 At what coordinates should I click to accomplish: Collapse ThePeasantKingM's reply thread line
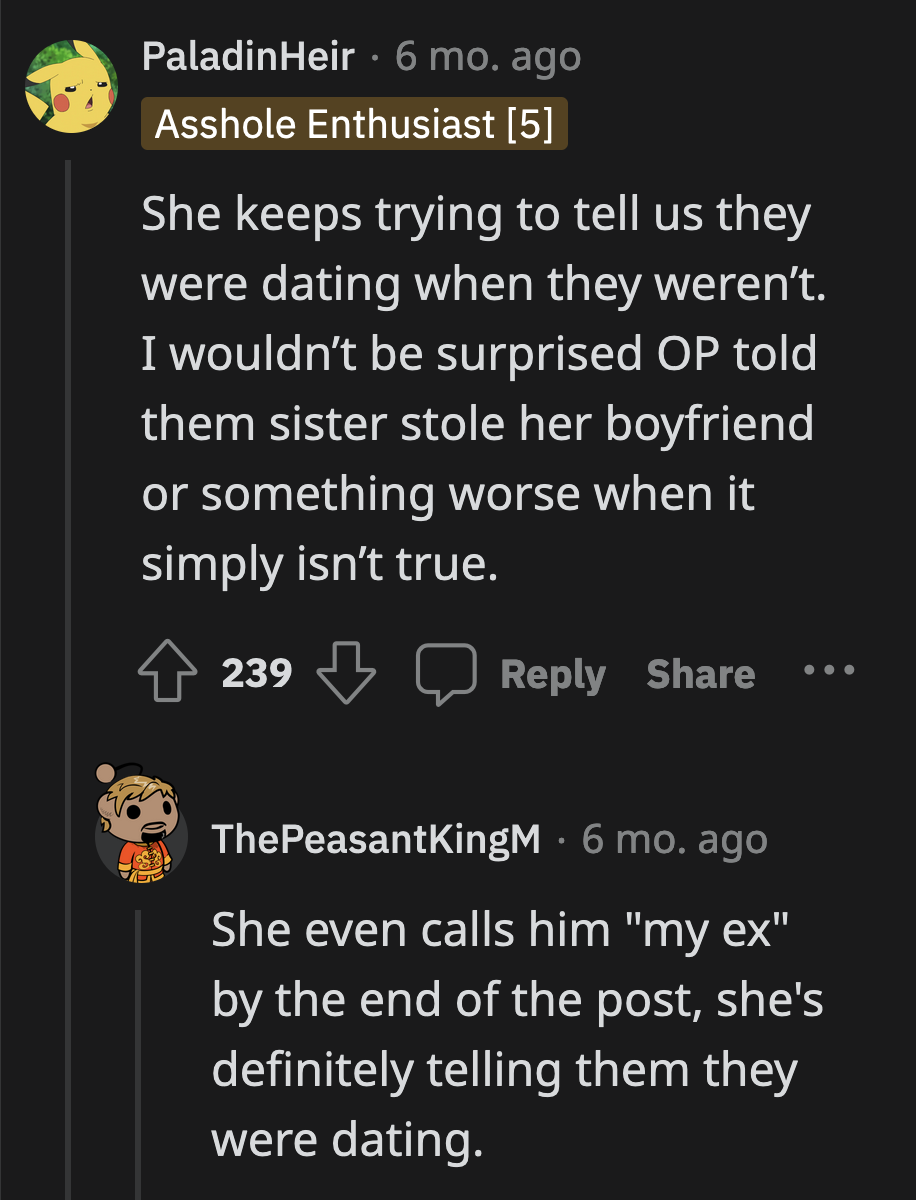[139, 1050]
